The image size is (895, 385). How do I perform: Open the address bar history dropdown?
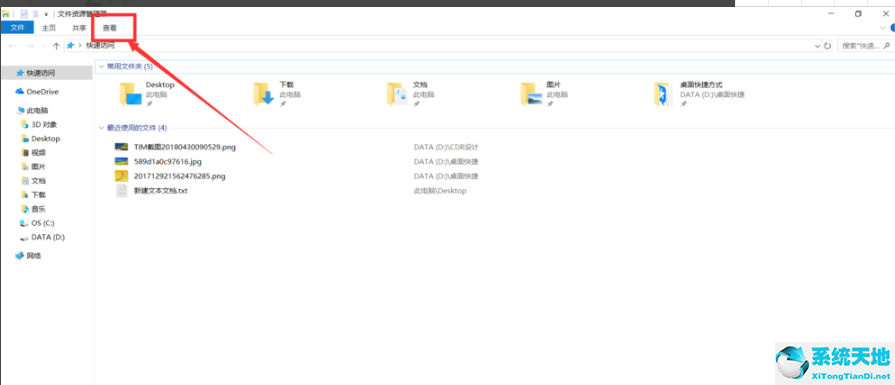(x=817, y=46)
